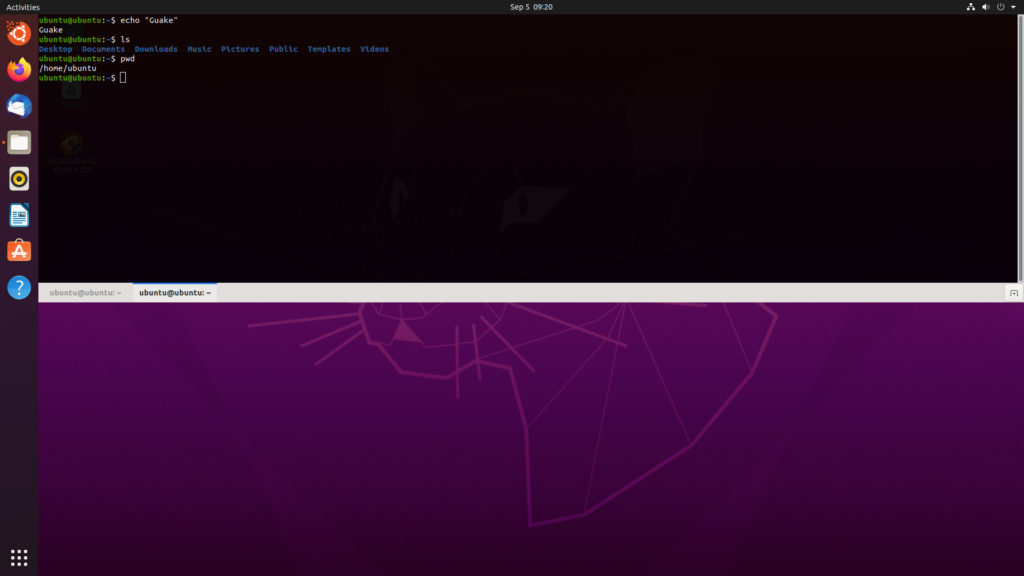Expand the system menu dropdown arrow
The image size is (1024, 576).
pyautogui.click(x=1013, y=7)
